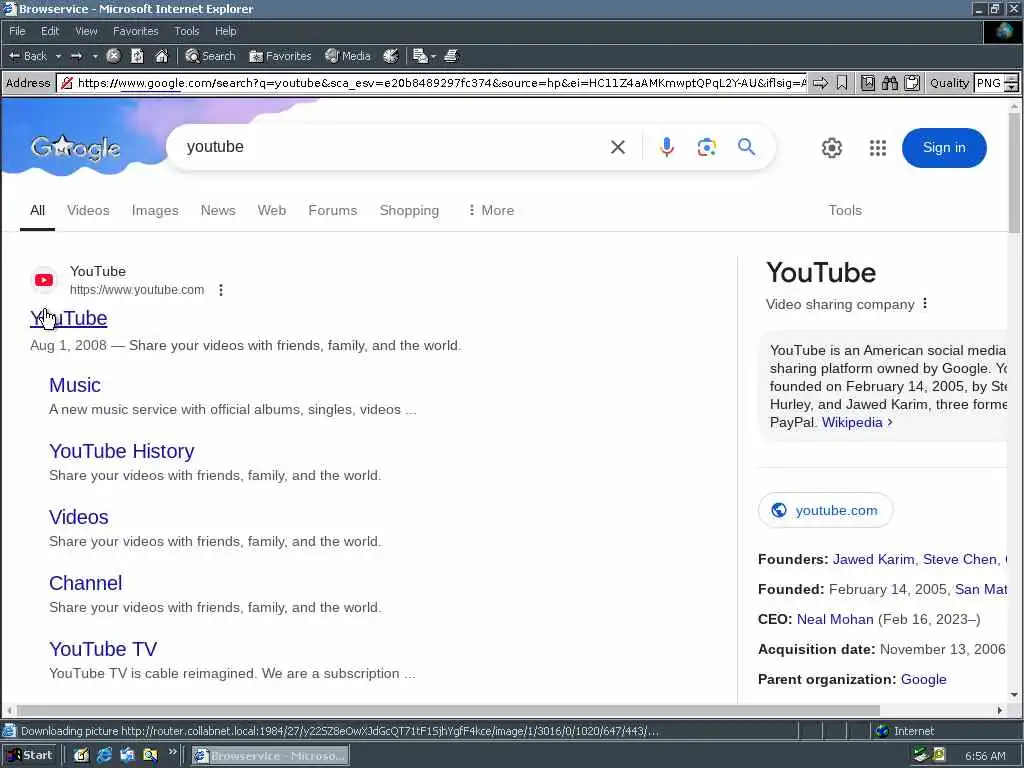The width and height of the screenshot is (1024, 768).
Task: Switch to the Images tab
Action: [x=155, y=210]
